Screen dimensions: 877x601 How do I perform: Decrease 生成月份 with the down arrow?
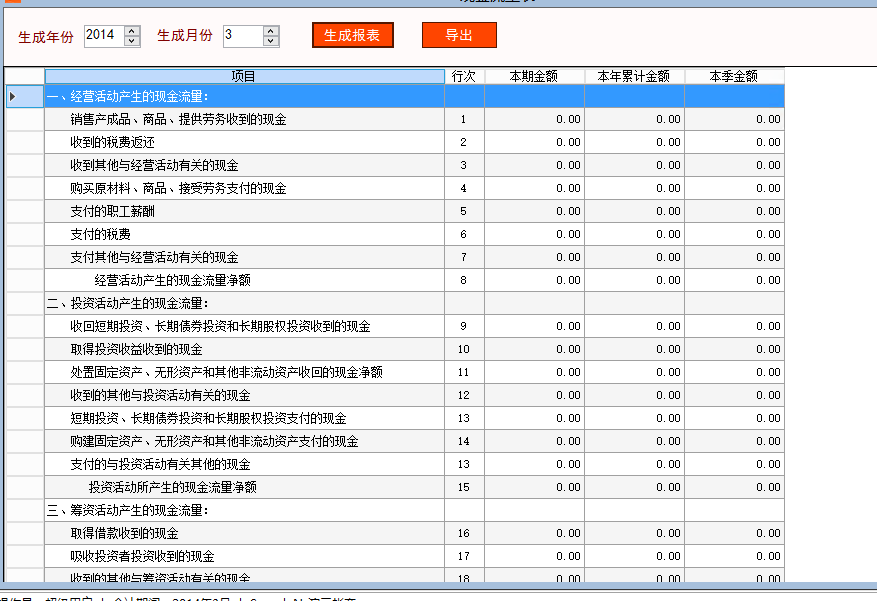point(271,41)
